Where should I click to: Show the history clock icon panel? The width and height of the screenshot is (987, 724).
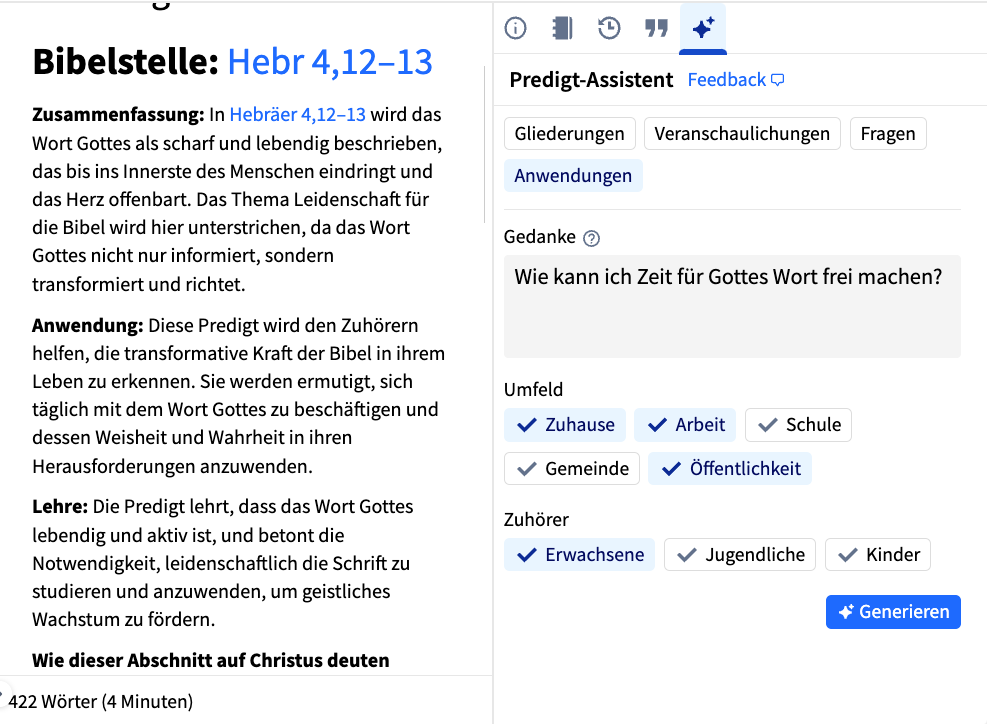coord(609,28)
